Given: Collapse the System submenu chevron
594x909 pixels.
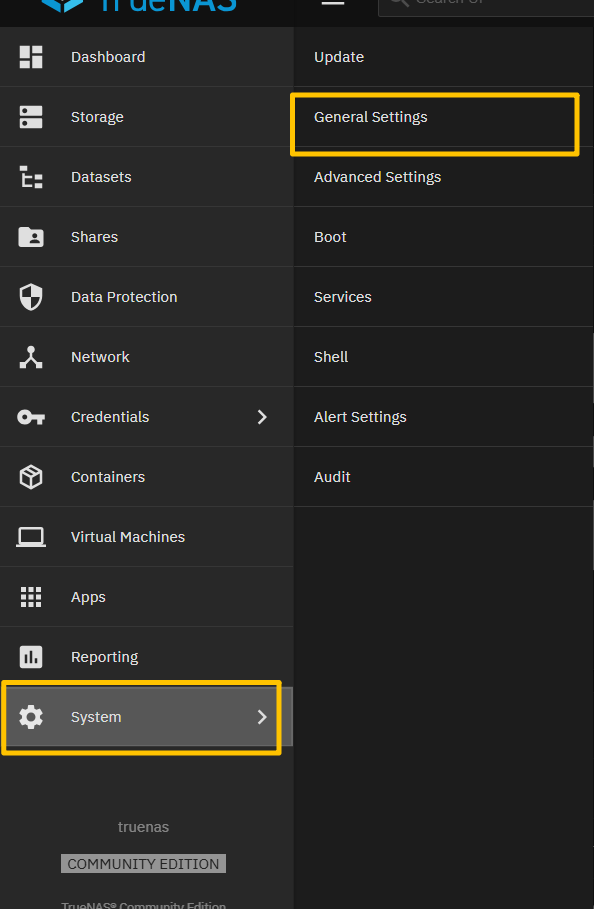Looking at the screenshot, I should click(x=262, y=717).
